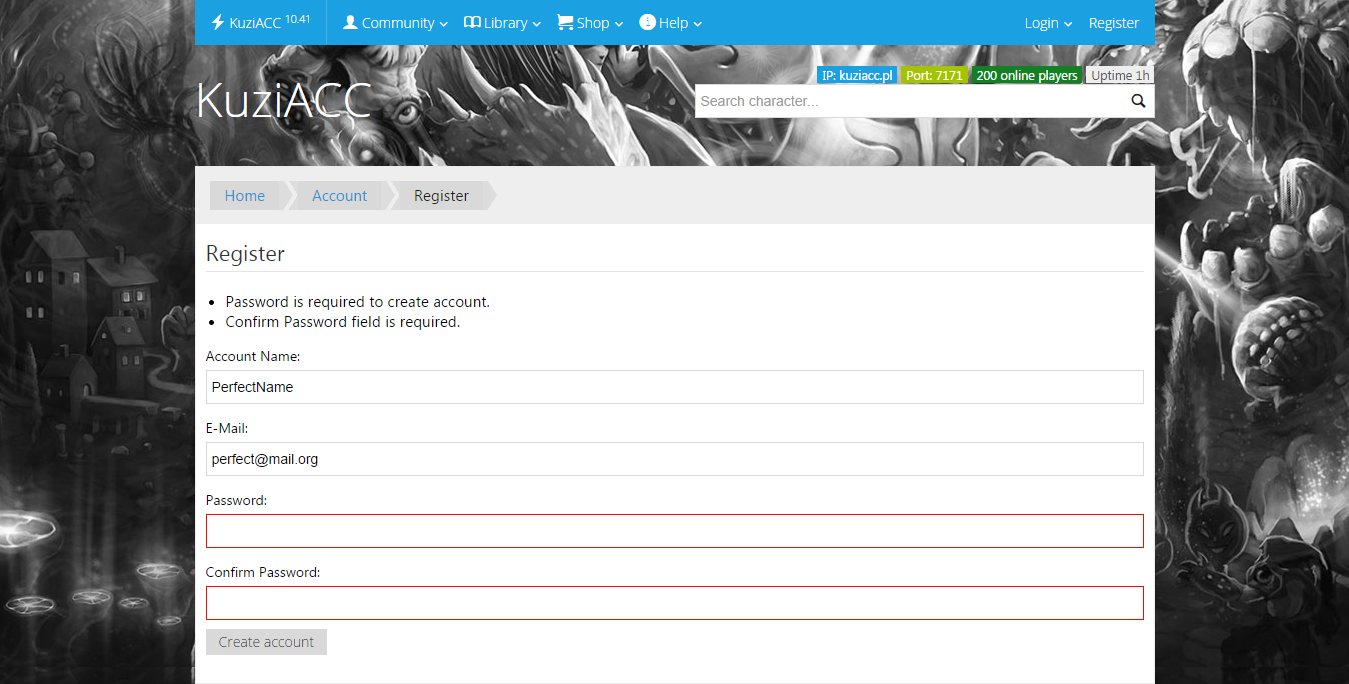Open the Shop menu label
This screenshot has height=684, width=1349.
[593, 23]
